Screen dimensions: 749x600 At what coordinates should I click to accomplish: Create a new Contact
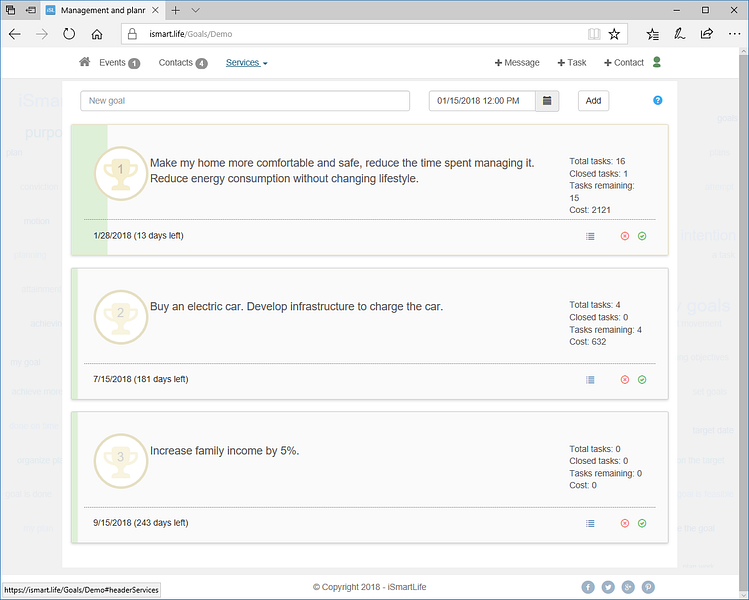[624, 63]
